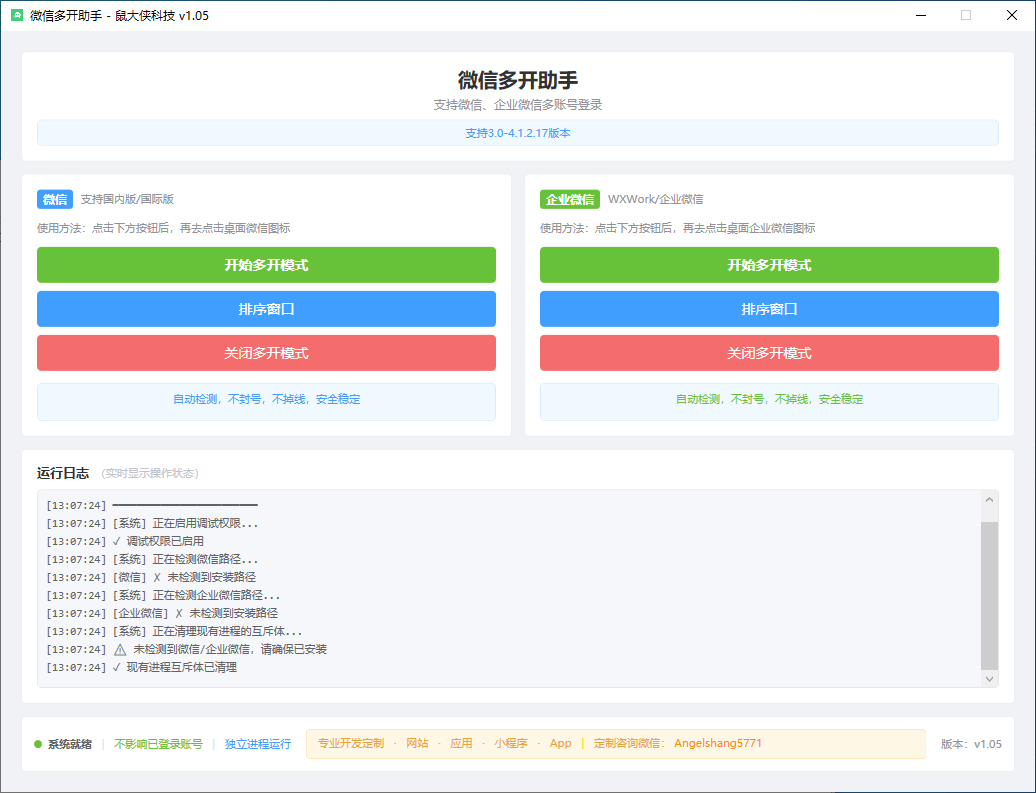Click the green 企业微信 badge label
This screenshot has width=1036, height=793.
coord(570,199)
